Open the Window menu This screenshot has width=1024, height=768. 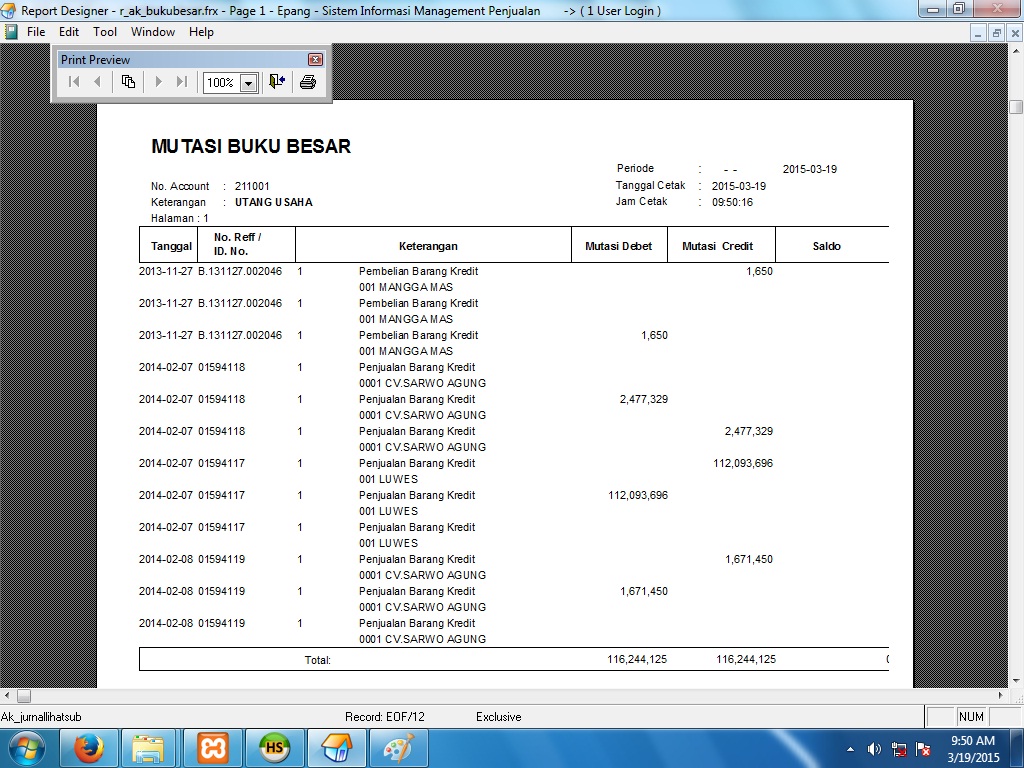click(x=153, y=32)
